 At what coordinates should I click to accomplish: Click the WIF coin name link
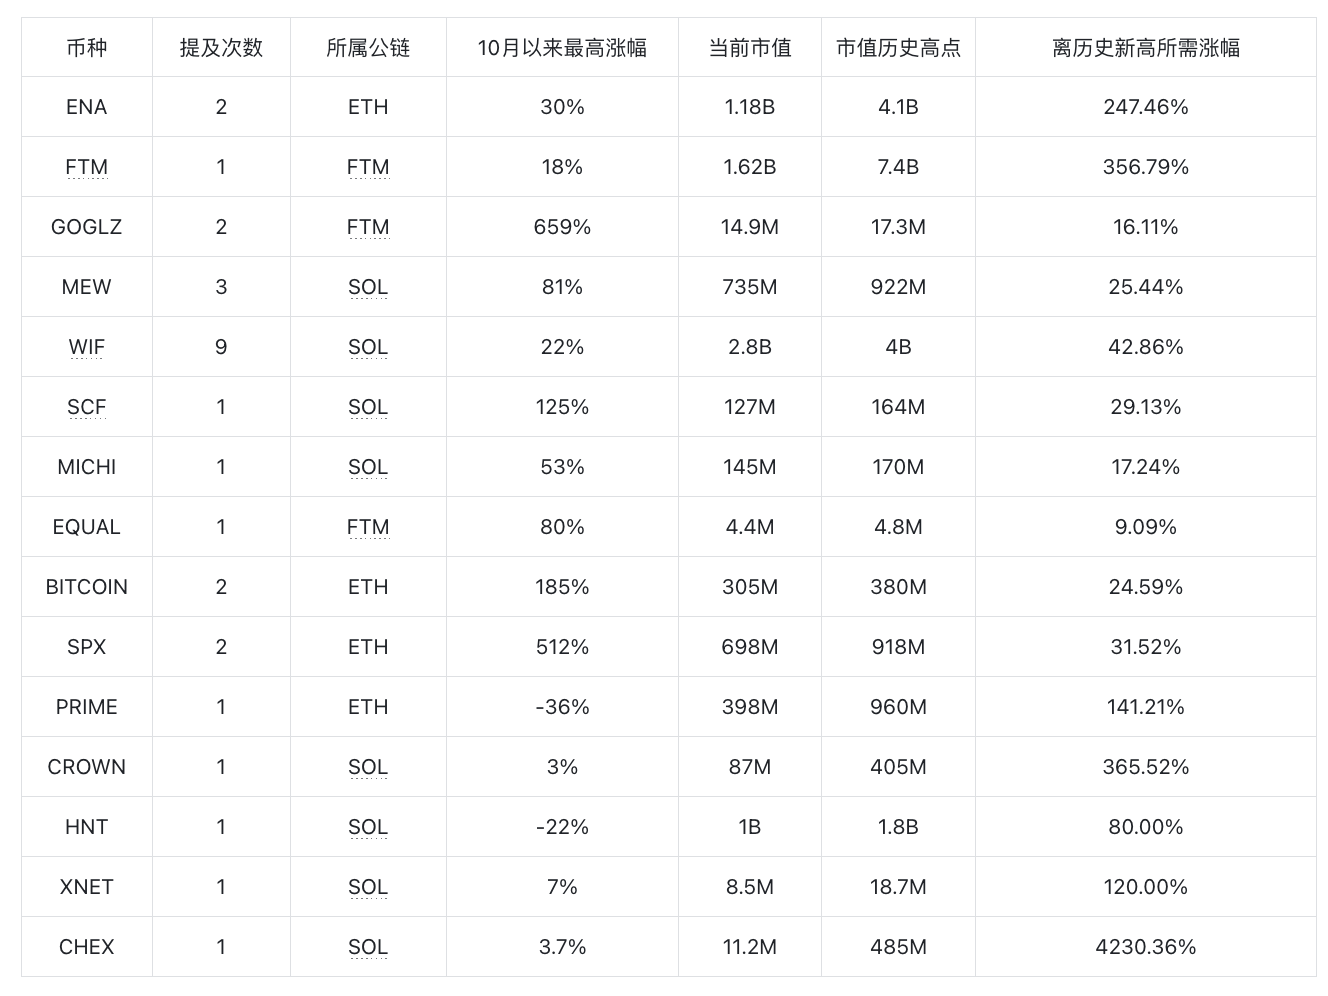(86, 347)
